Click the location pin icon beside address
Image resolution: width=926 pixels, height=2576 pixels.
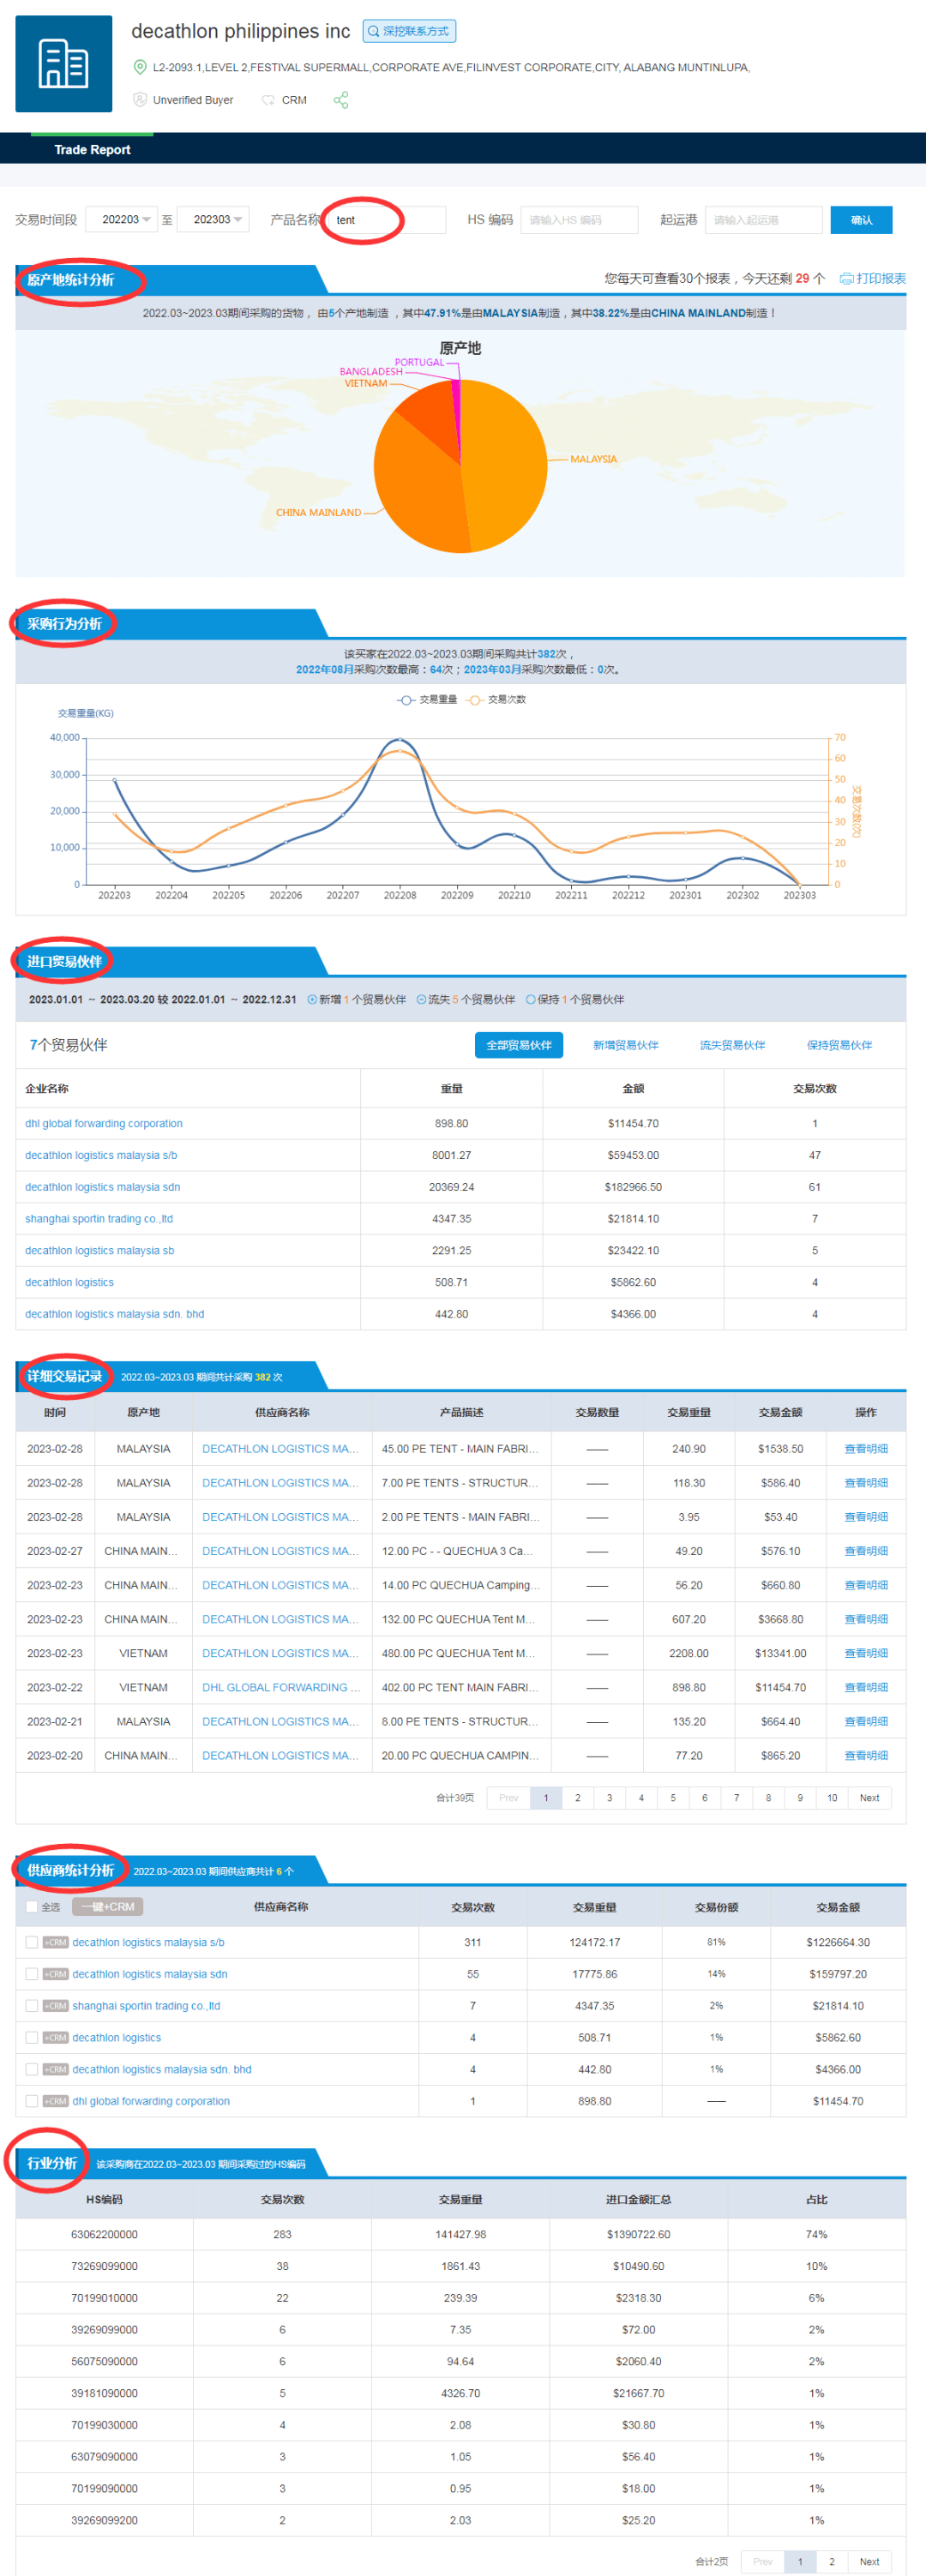(x=140, y=67)
